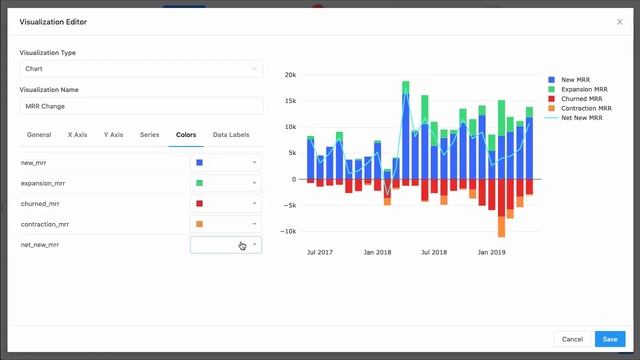Click the orange swatch for contraction_mrr
The width and height of the screenshot is (640, 360).
(200, 224)
